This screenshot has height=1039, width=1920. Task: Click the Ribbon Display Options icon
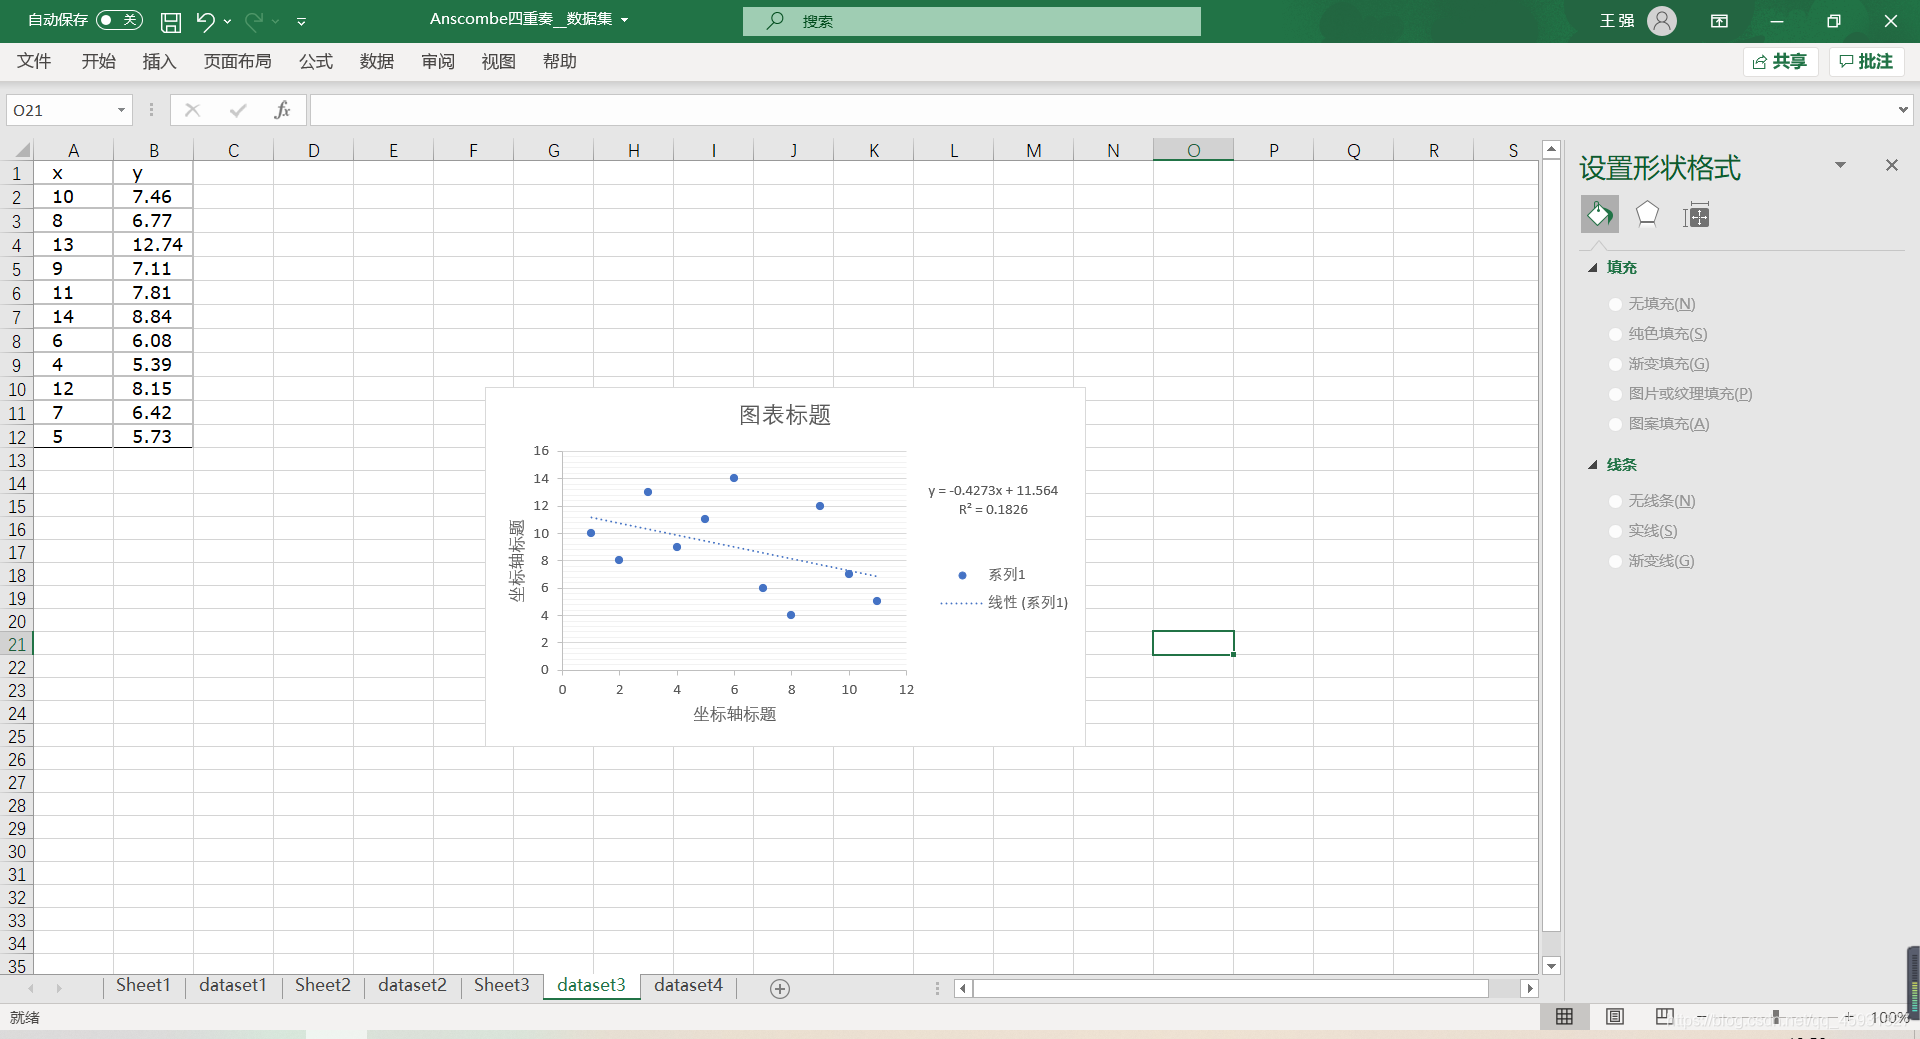pos(1720,21)
